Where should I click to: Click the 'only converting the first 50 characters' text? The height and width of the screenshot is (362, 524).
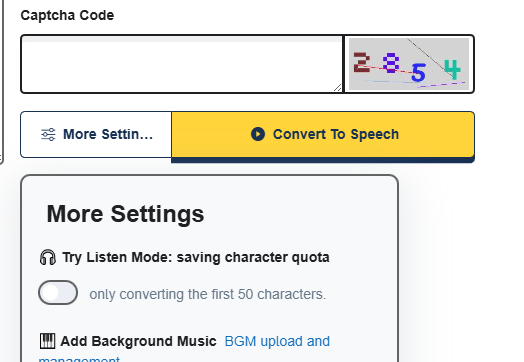208,294
